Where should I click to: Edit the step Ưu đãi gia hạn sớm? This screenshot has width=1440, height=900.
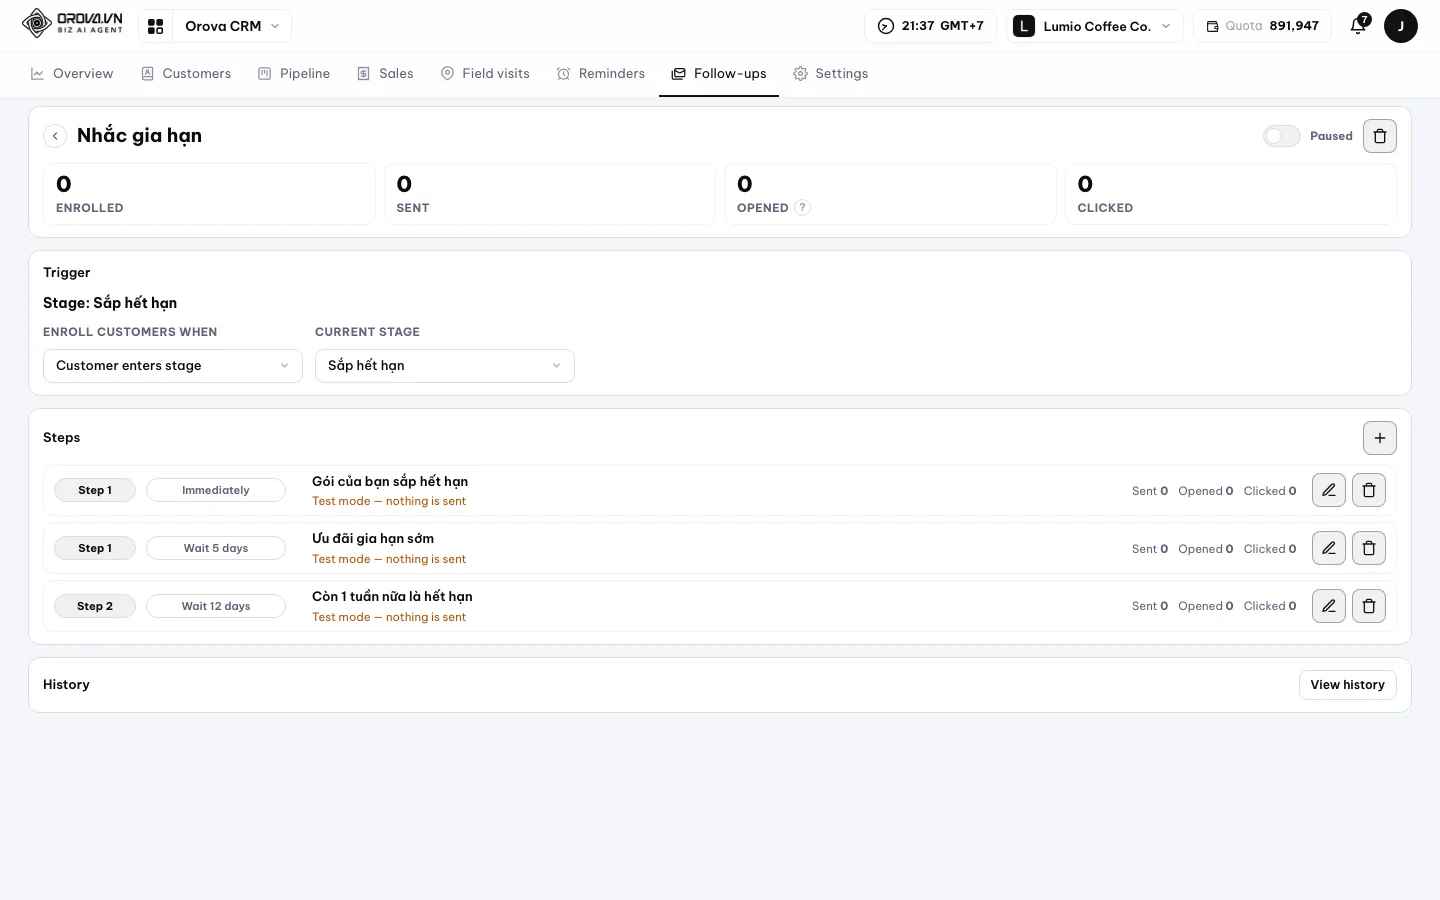click(1329, 548)
